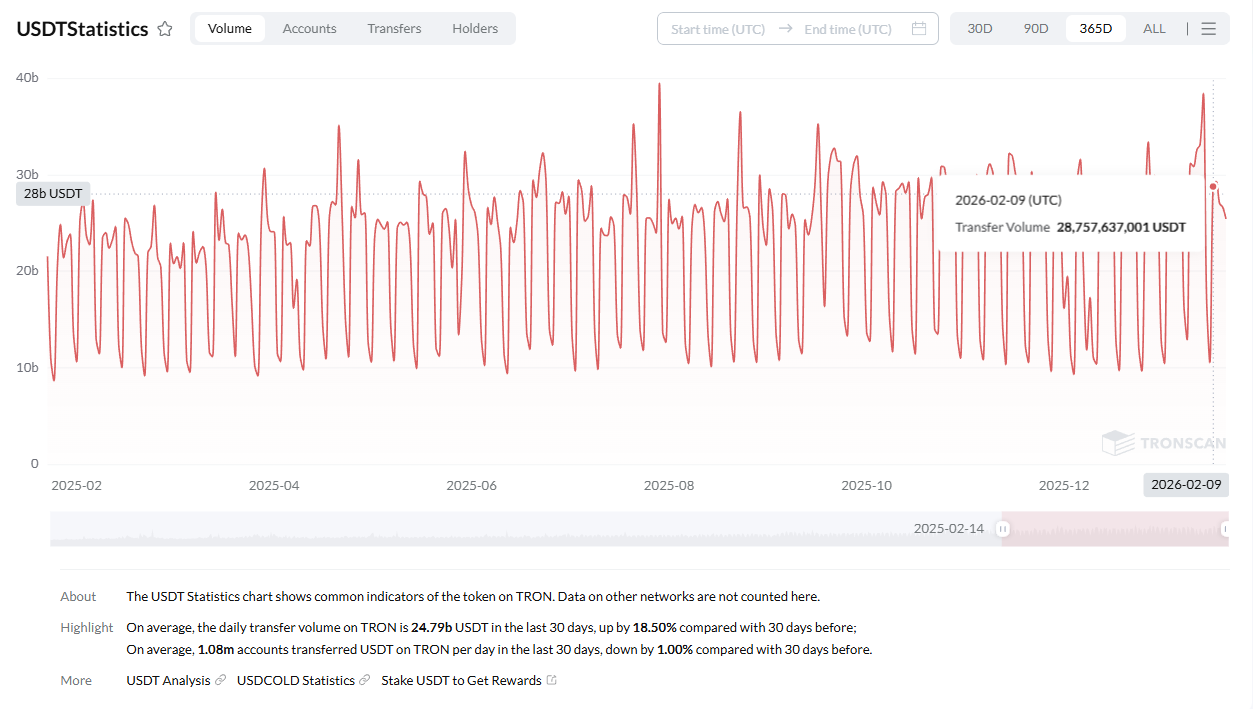Open the Holders tab
The width and height of the screenshot is (1253, 709).
475,29
